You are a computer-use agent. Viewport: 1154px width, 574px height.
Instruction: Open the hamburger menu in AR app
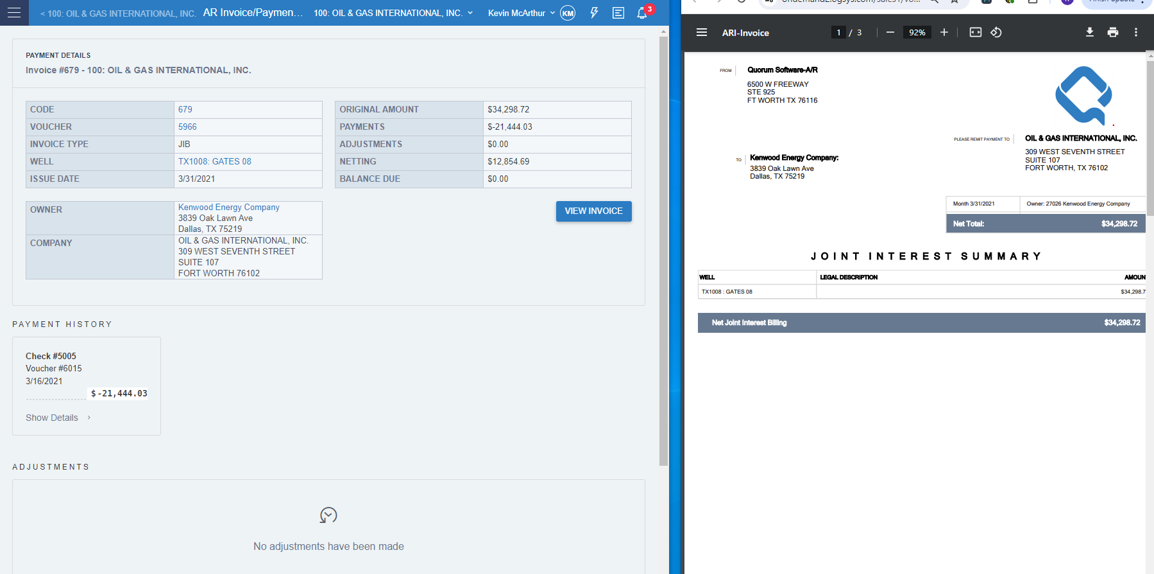coord(14,13)
